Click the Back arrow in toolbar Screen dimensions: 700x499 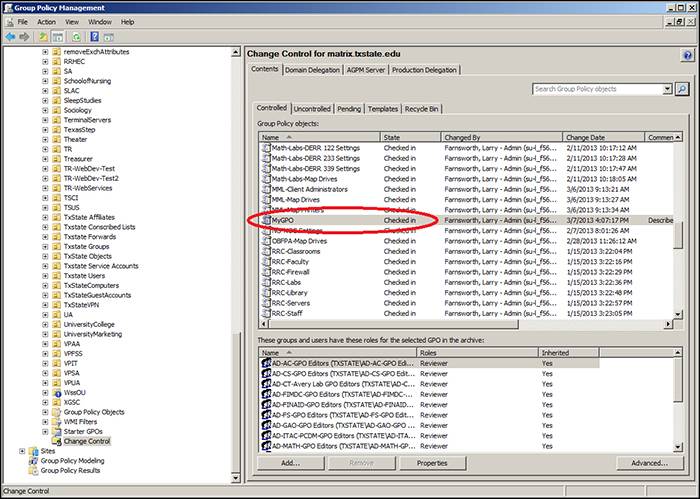(x=10, y=37)
